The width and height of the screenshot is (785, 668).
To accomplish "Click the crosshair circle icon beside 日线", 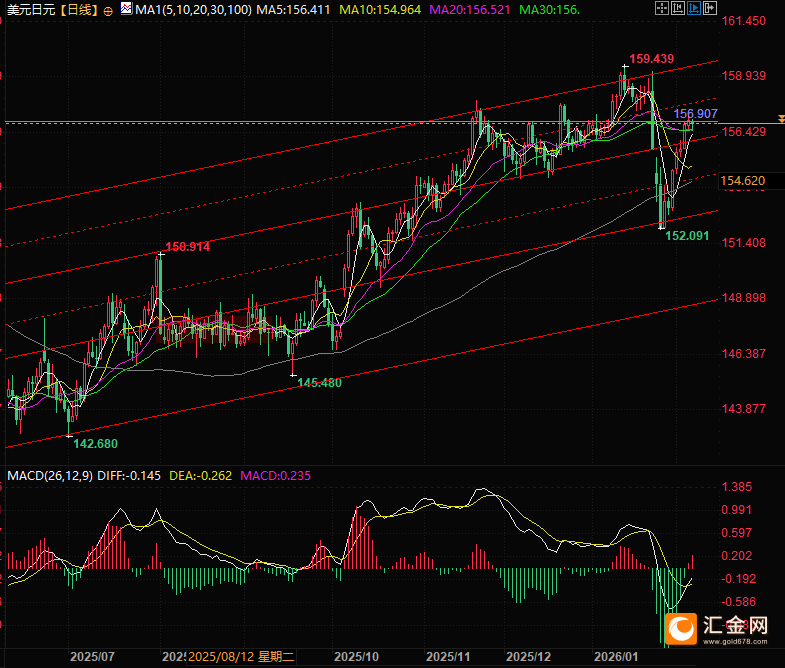I will coord(108,10).
